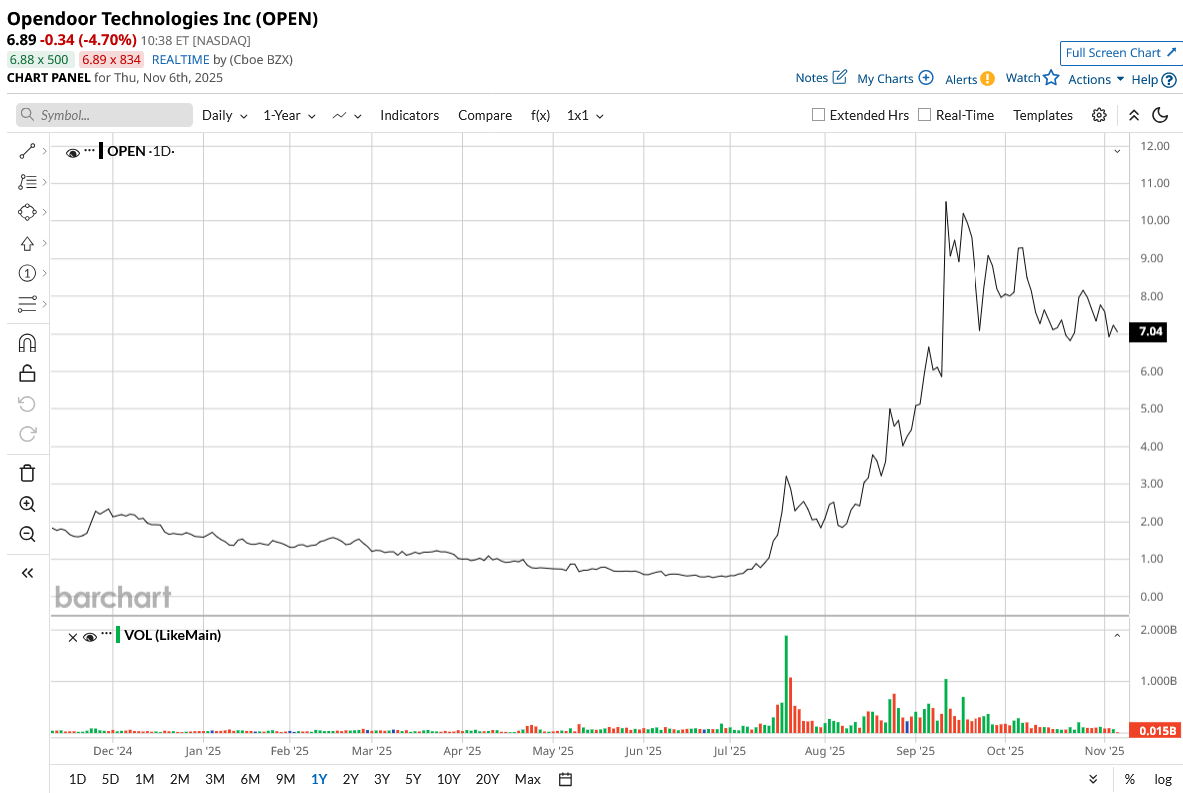Select the trend line drawing tool
1183x793 pixels.
pyautogui.click(x=27, y=152)
